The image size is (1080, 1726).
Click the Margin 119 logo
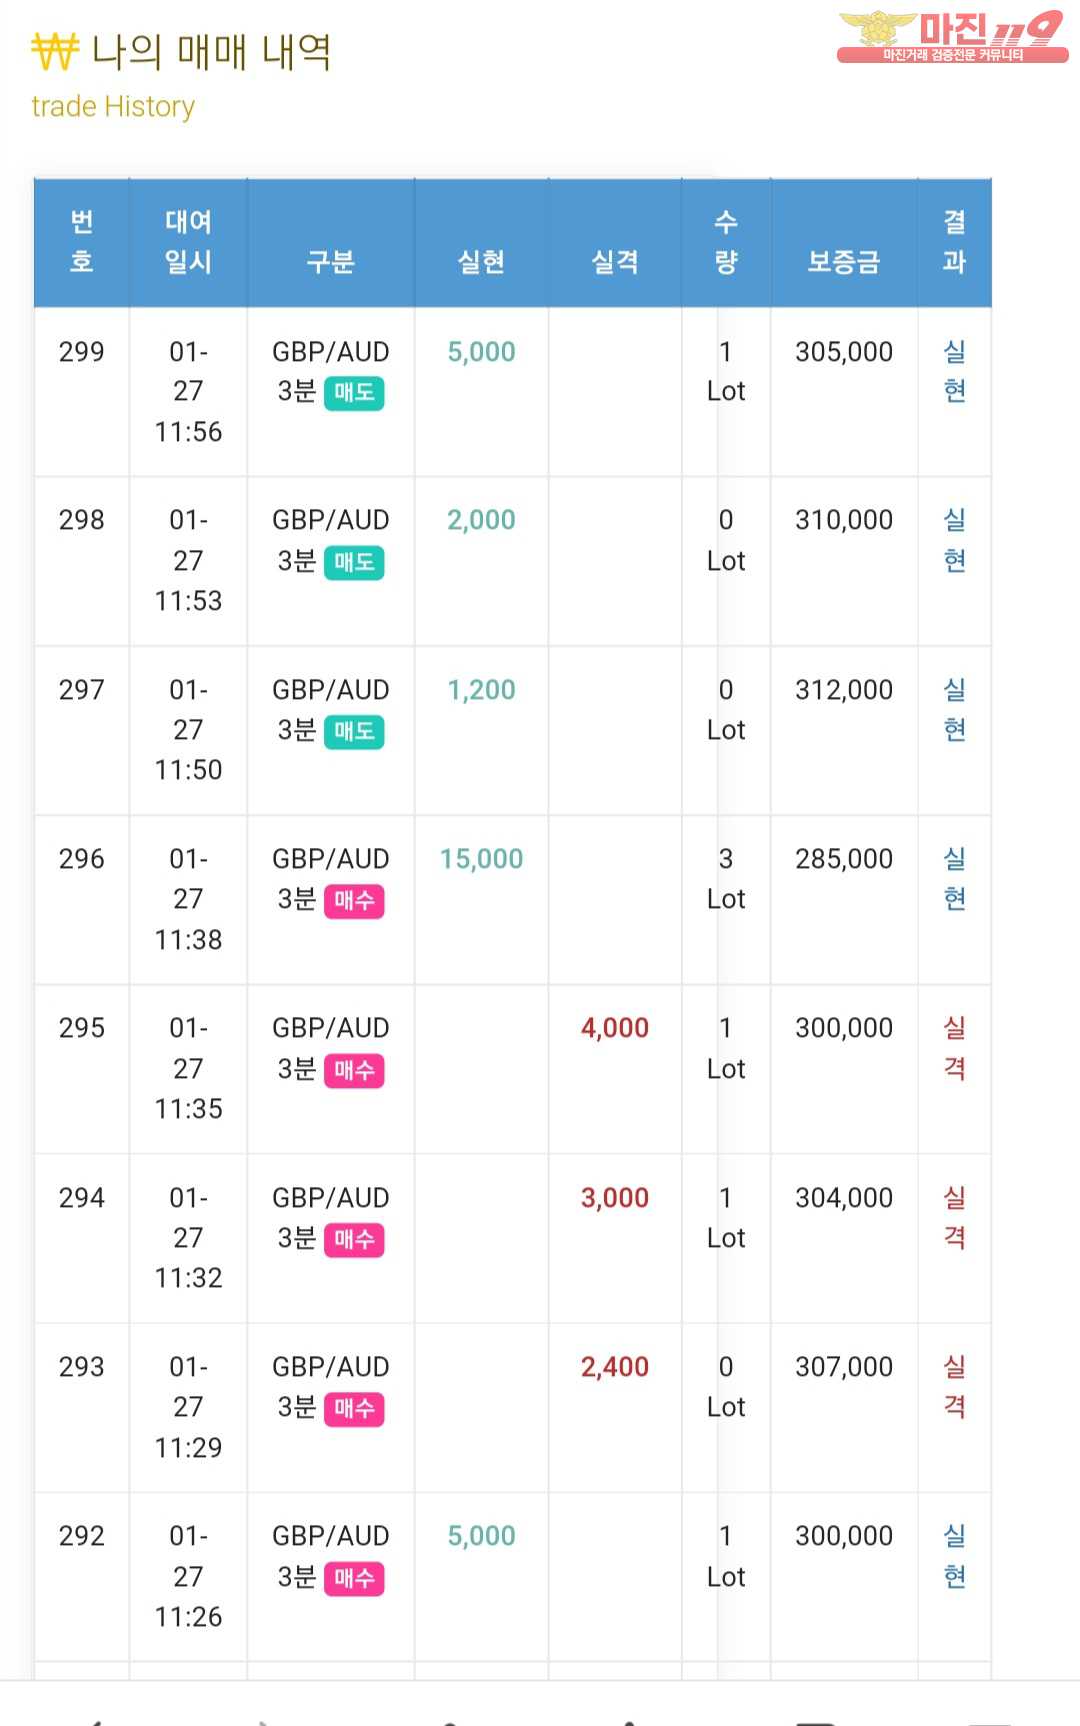point(952,37)
